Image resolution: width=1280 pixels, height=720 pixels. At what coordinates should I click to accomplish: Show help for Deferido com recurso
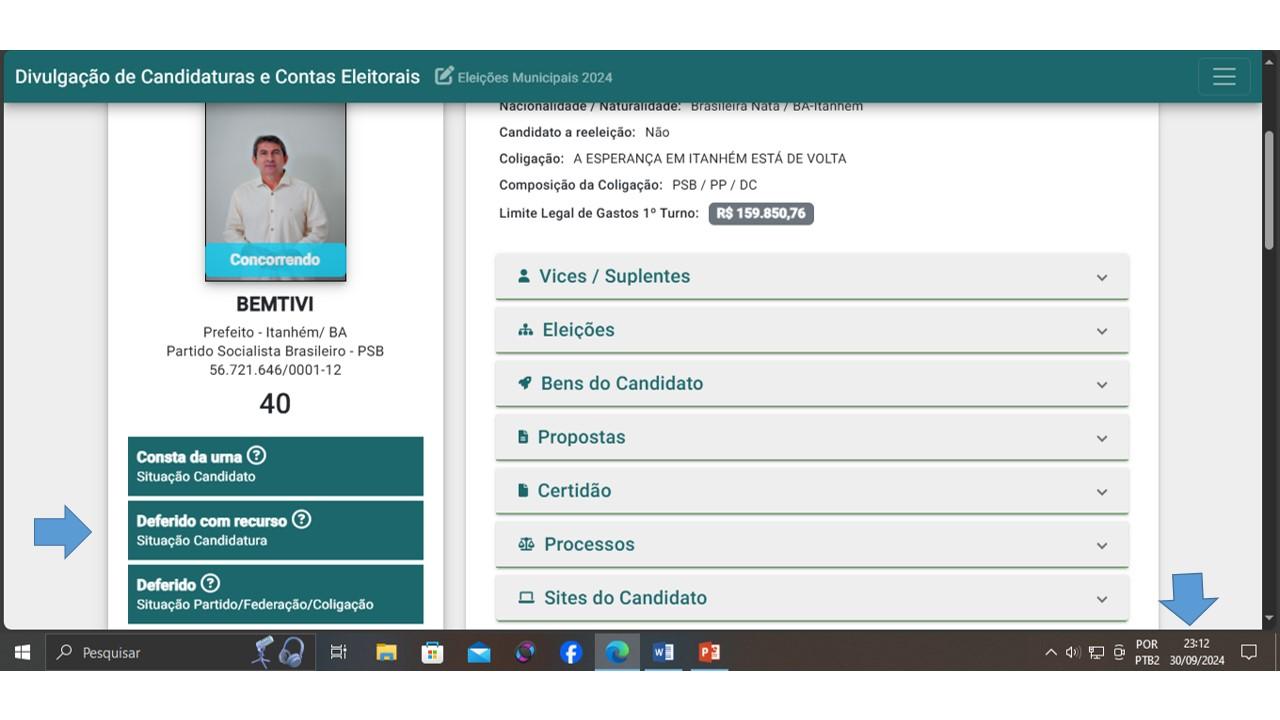point(302,520)
